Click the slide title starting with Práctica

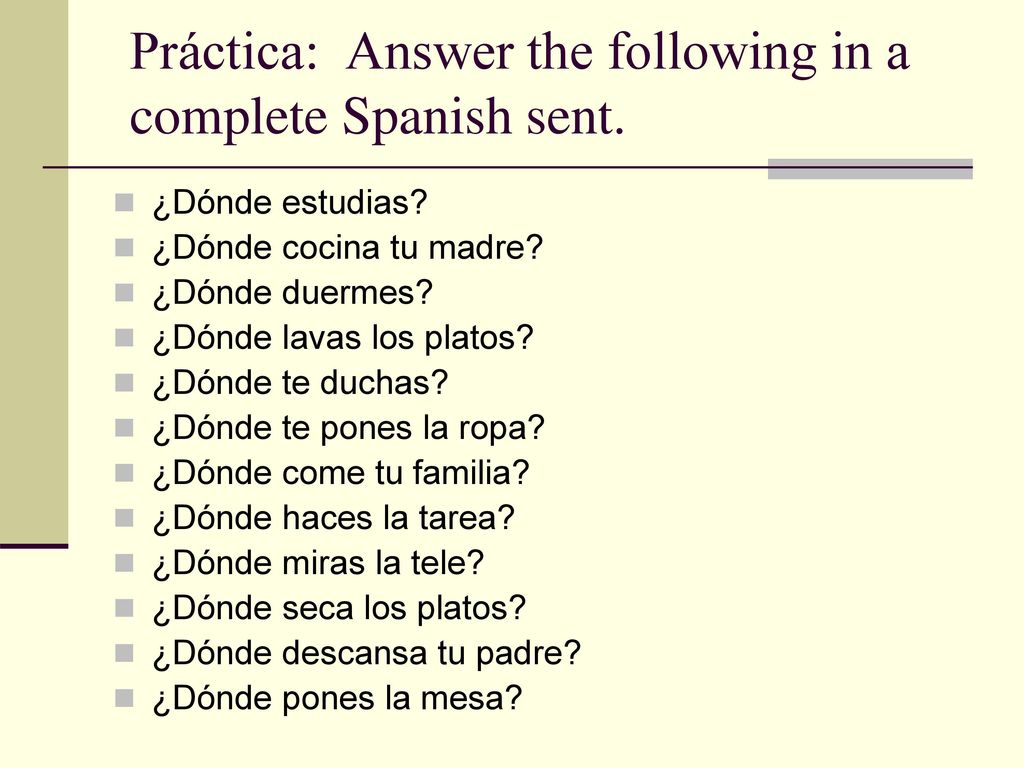[x=519, y=85]
